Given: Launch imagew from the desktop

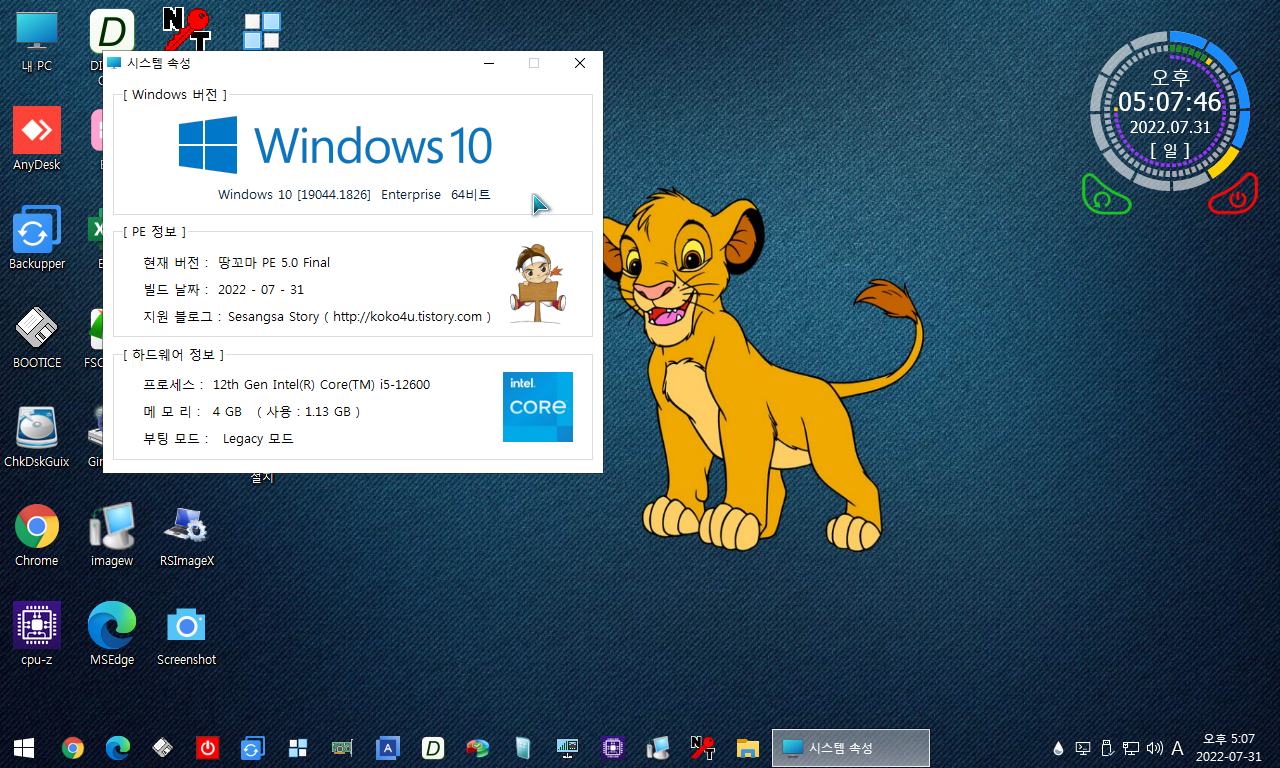Looking at the screenshot, I should pyautogui.click(x=112, y=535).
